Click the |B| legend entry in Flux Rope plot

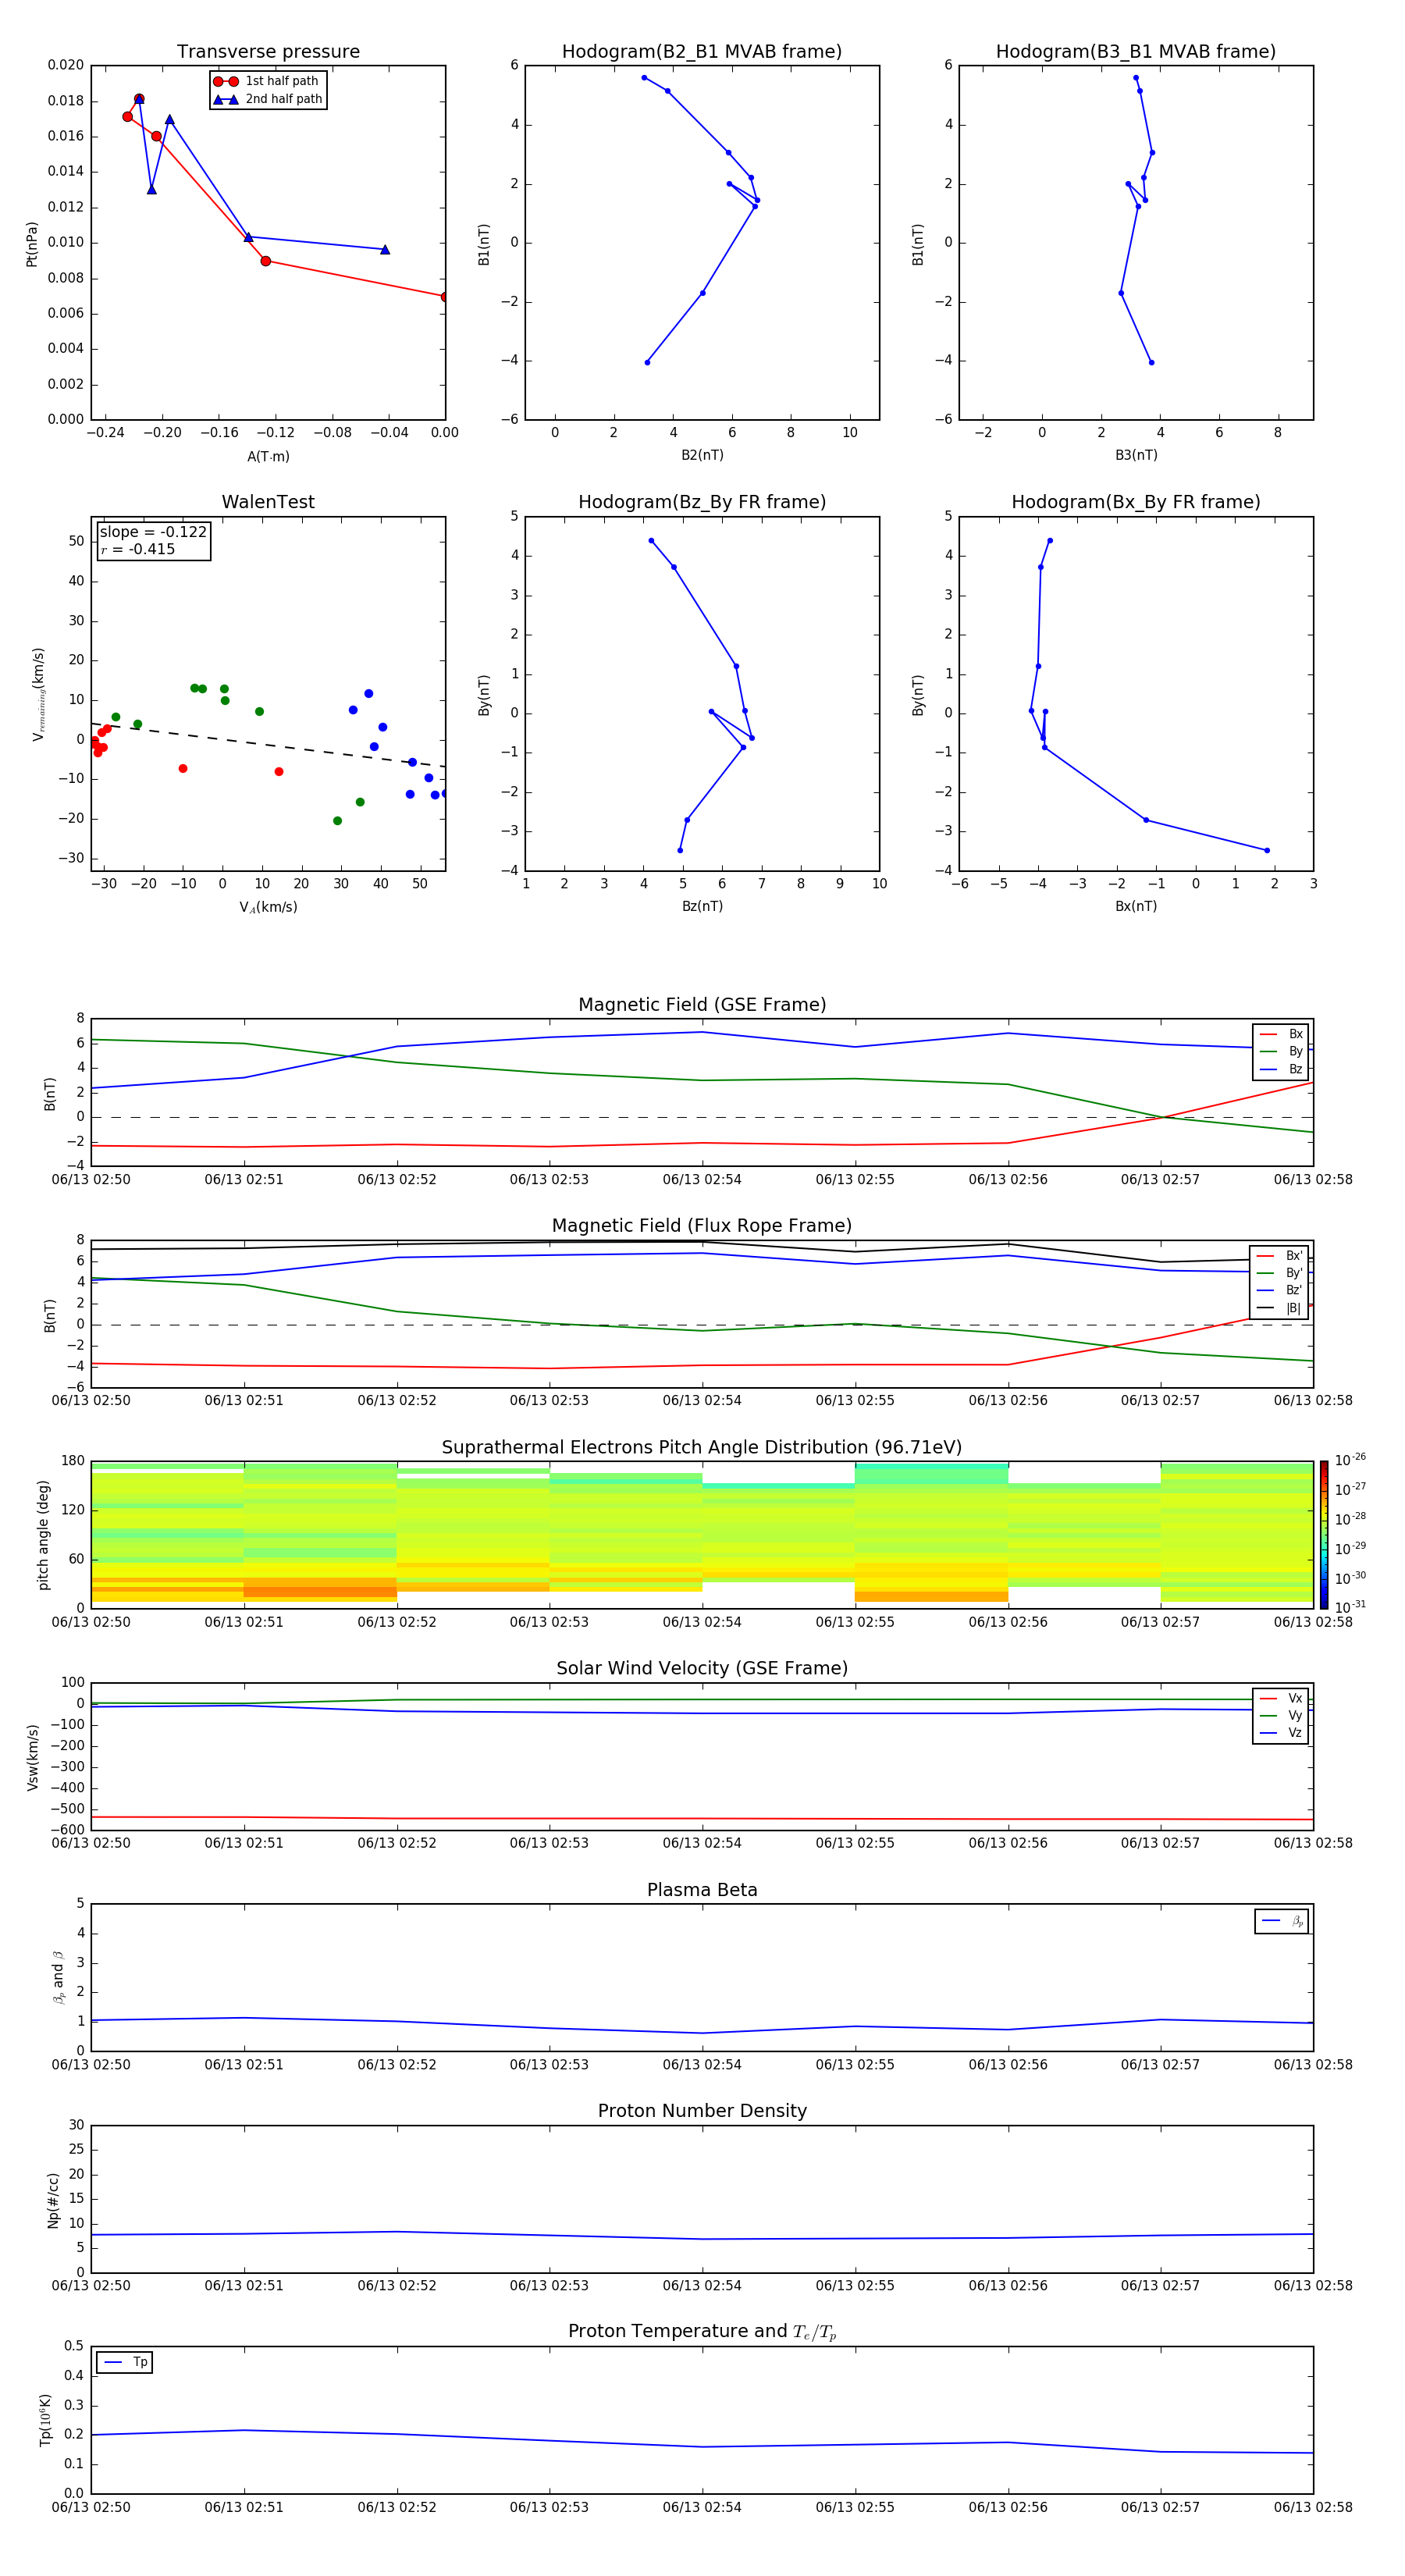1279,1308
